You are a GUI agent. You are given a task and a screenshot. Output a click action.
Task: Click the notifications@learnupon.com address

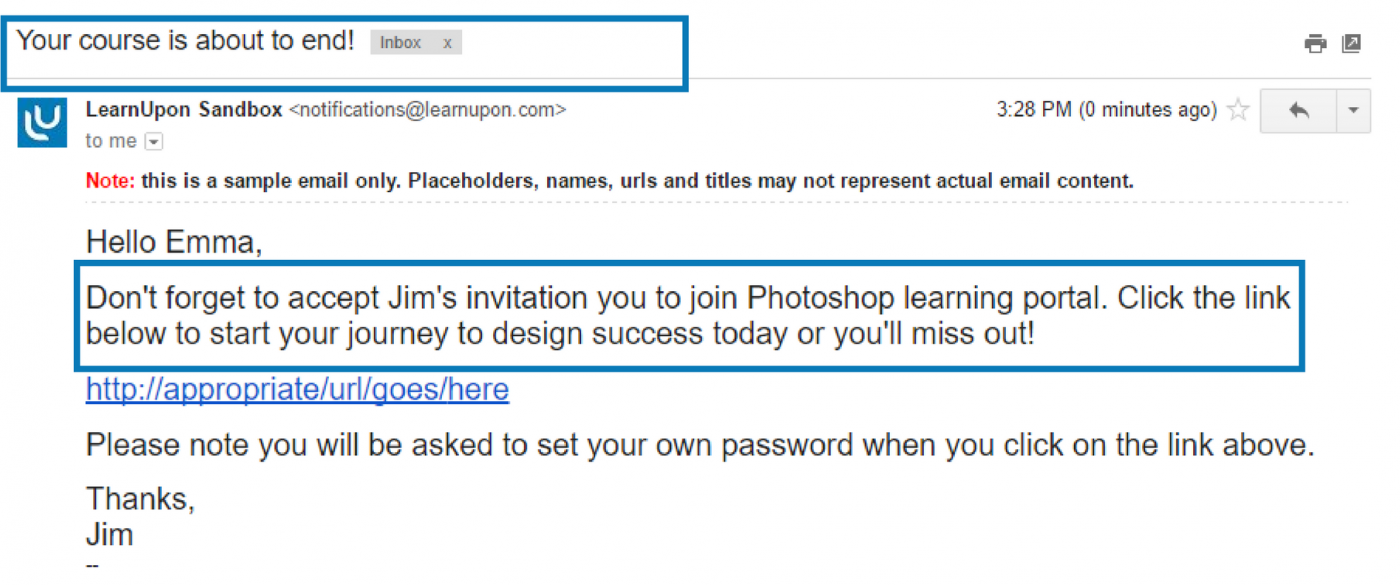(427, 110)
